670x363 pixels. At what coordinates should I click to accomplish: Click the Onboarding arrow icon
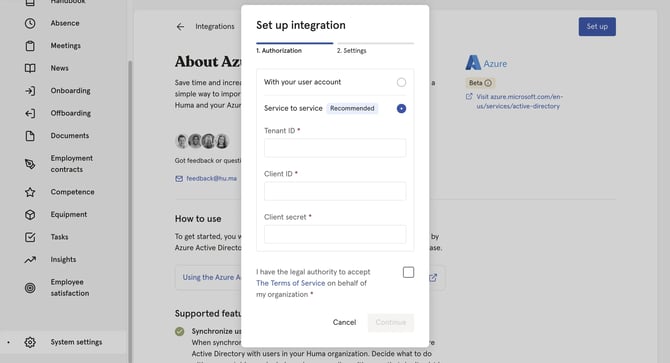click(30, 91)
